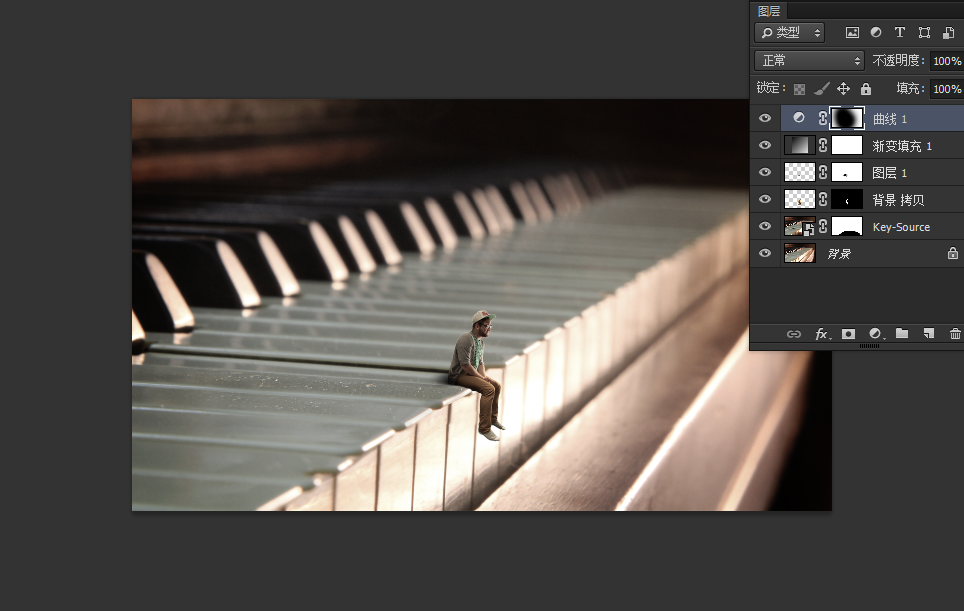This screenshot has height=611, width=964.
Task: Select the 背景 拷贝 layer thumbnail
Action: click(x=799, y=199)
